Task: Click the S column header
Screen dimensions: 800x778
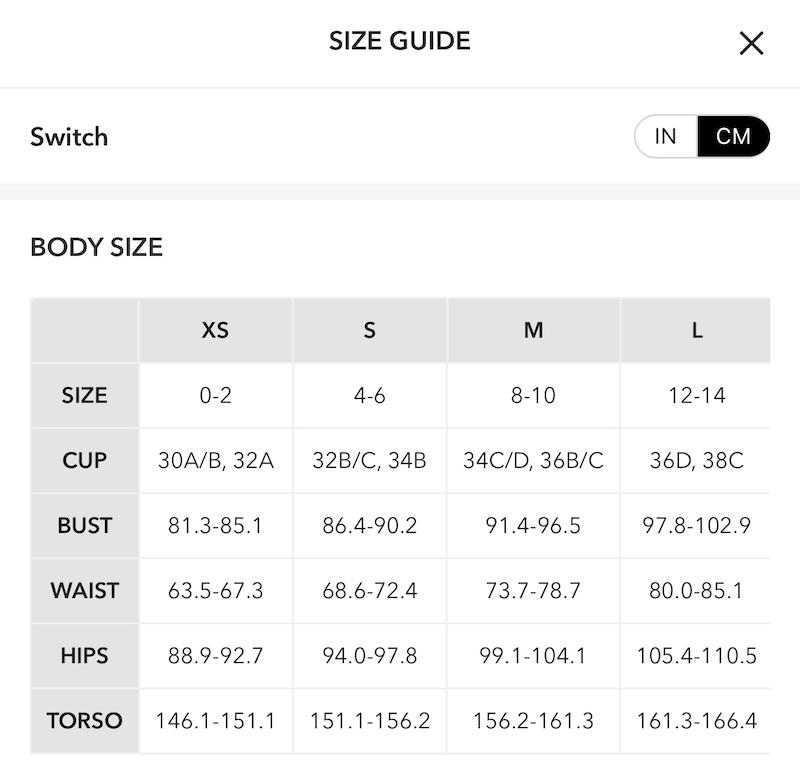Action: pyautogui.click(x=369, y=330)
